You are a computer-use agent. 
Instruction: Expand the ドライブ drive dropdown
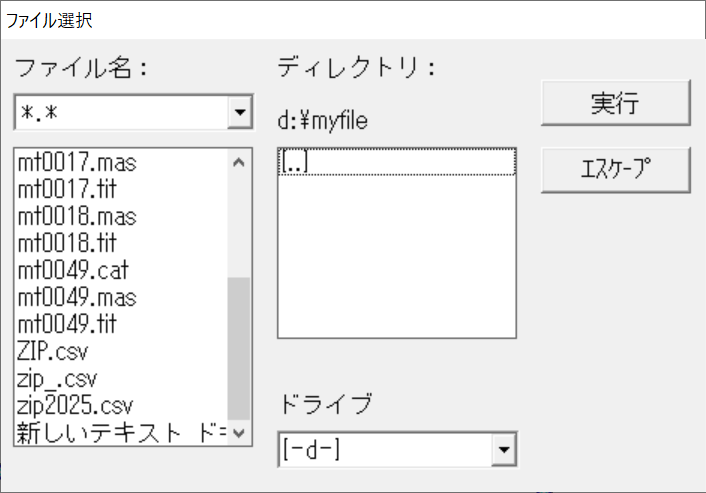(504, 451)
